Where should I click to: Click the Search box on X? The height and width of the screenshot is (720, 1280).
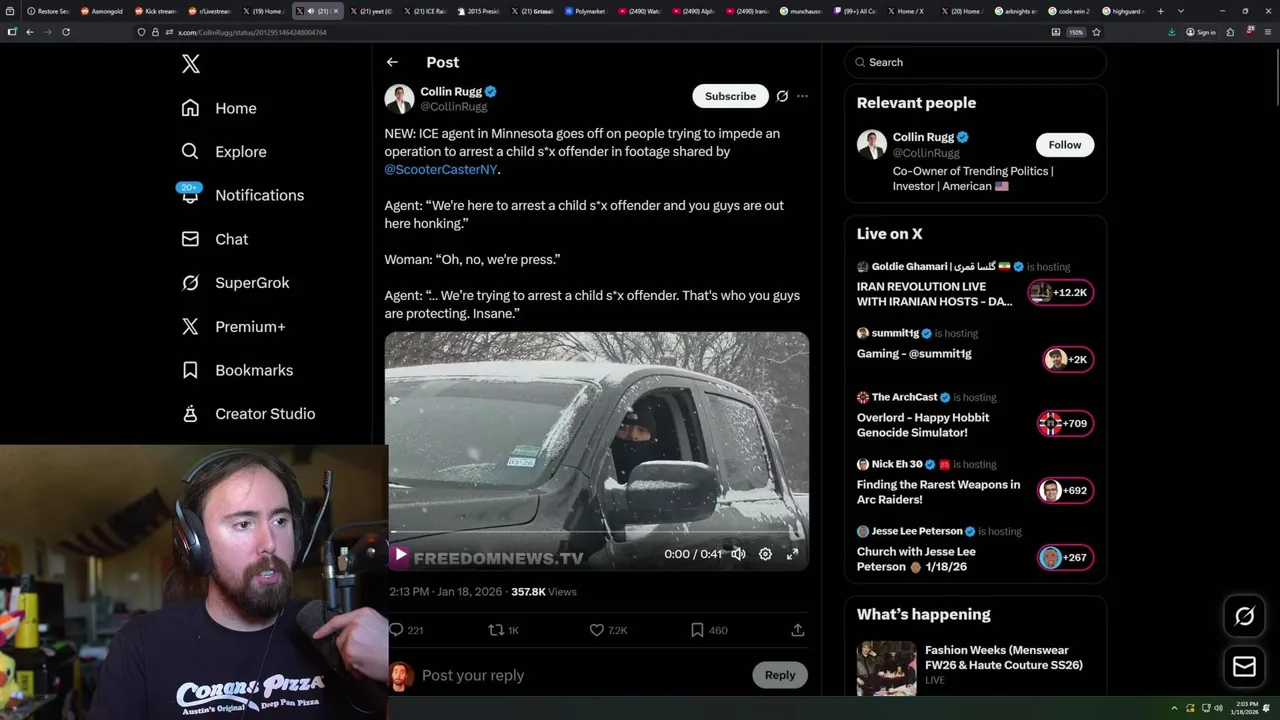coord(975,62)
